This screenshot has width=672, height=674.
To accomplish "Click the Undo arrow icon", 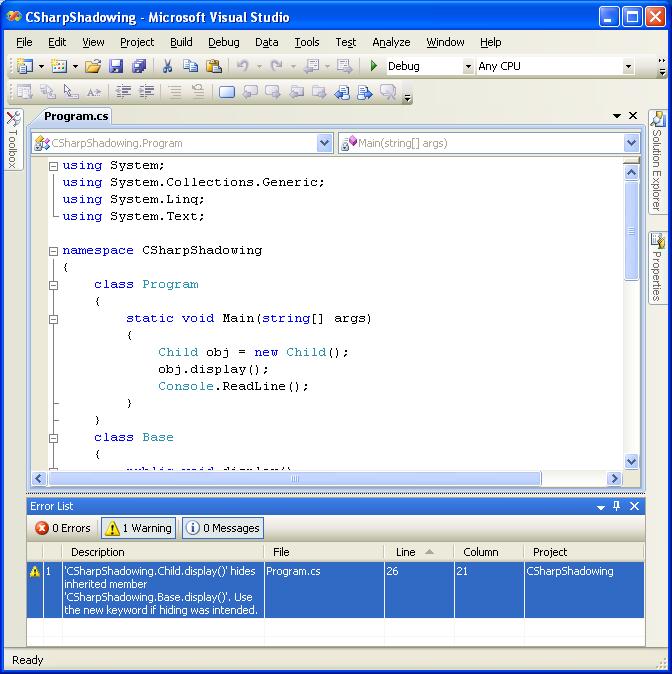I will point(243,66).
